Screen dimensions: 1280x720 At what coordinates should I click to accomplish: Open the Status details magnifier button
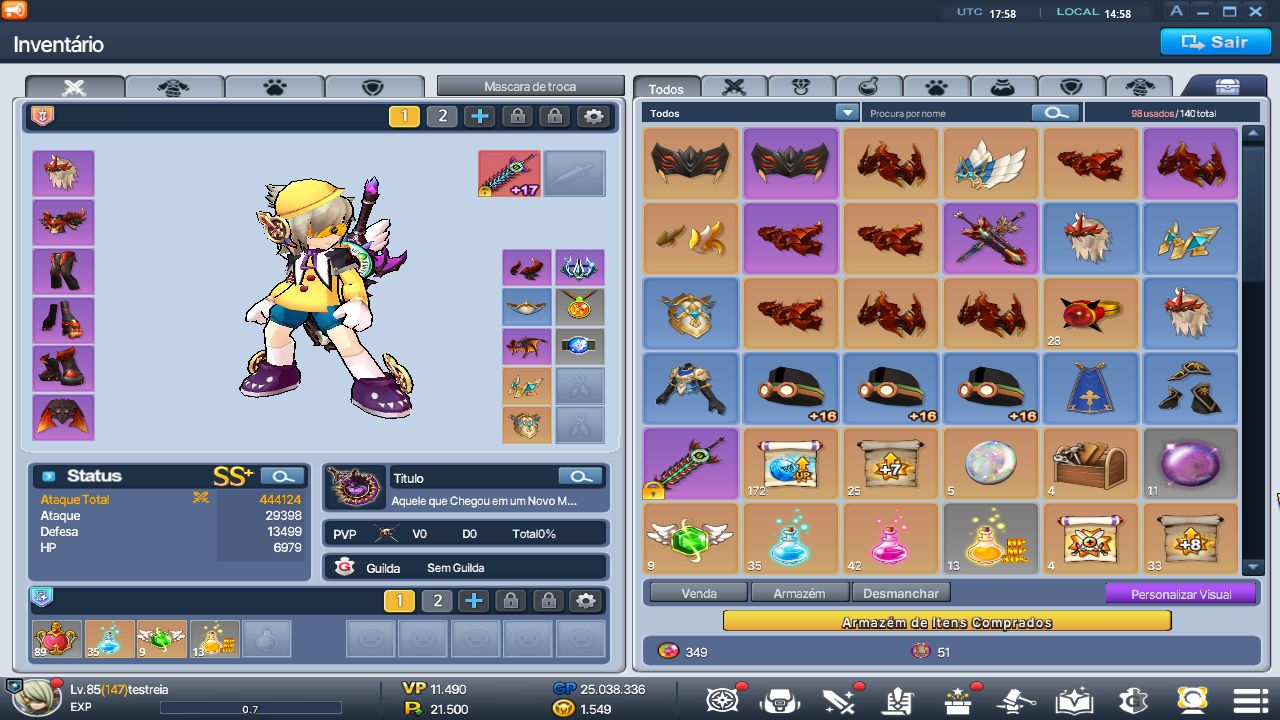coord(282,476)
